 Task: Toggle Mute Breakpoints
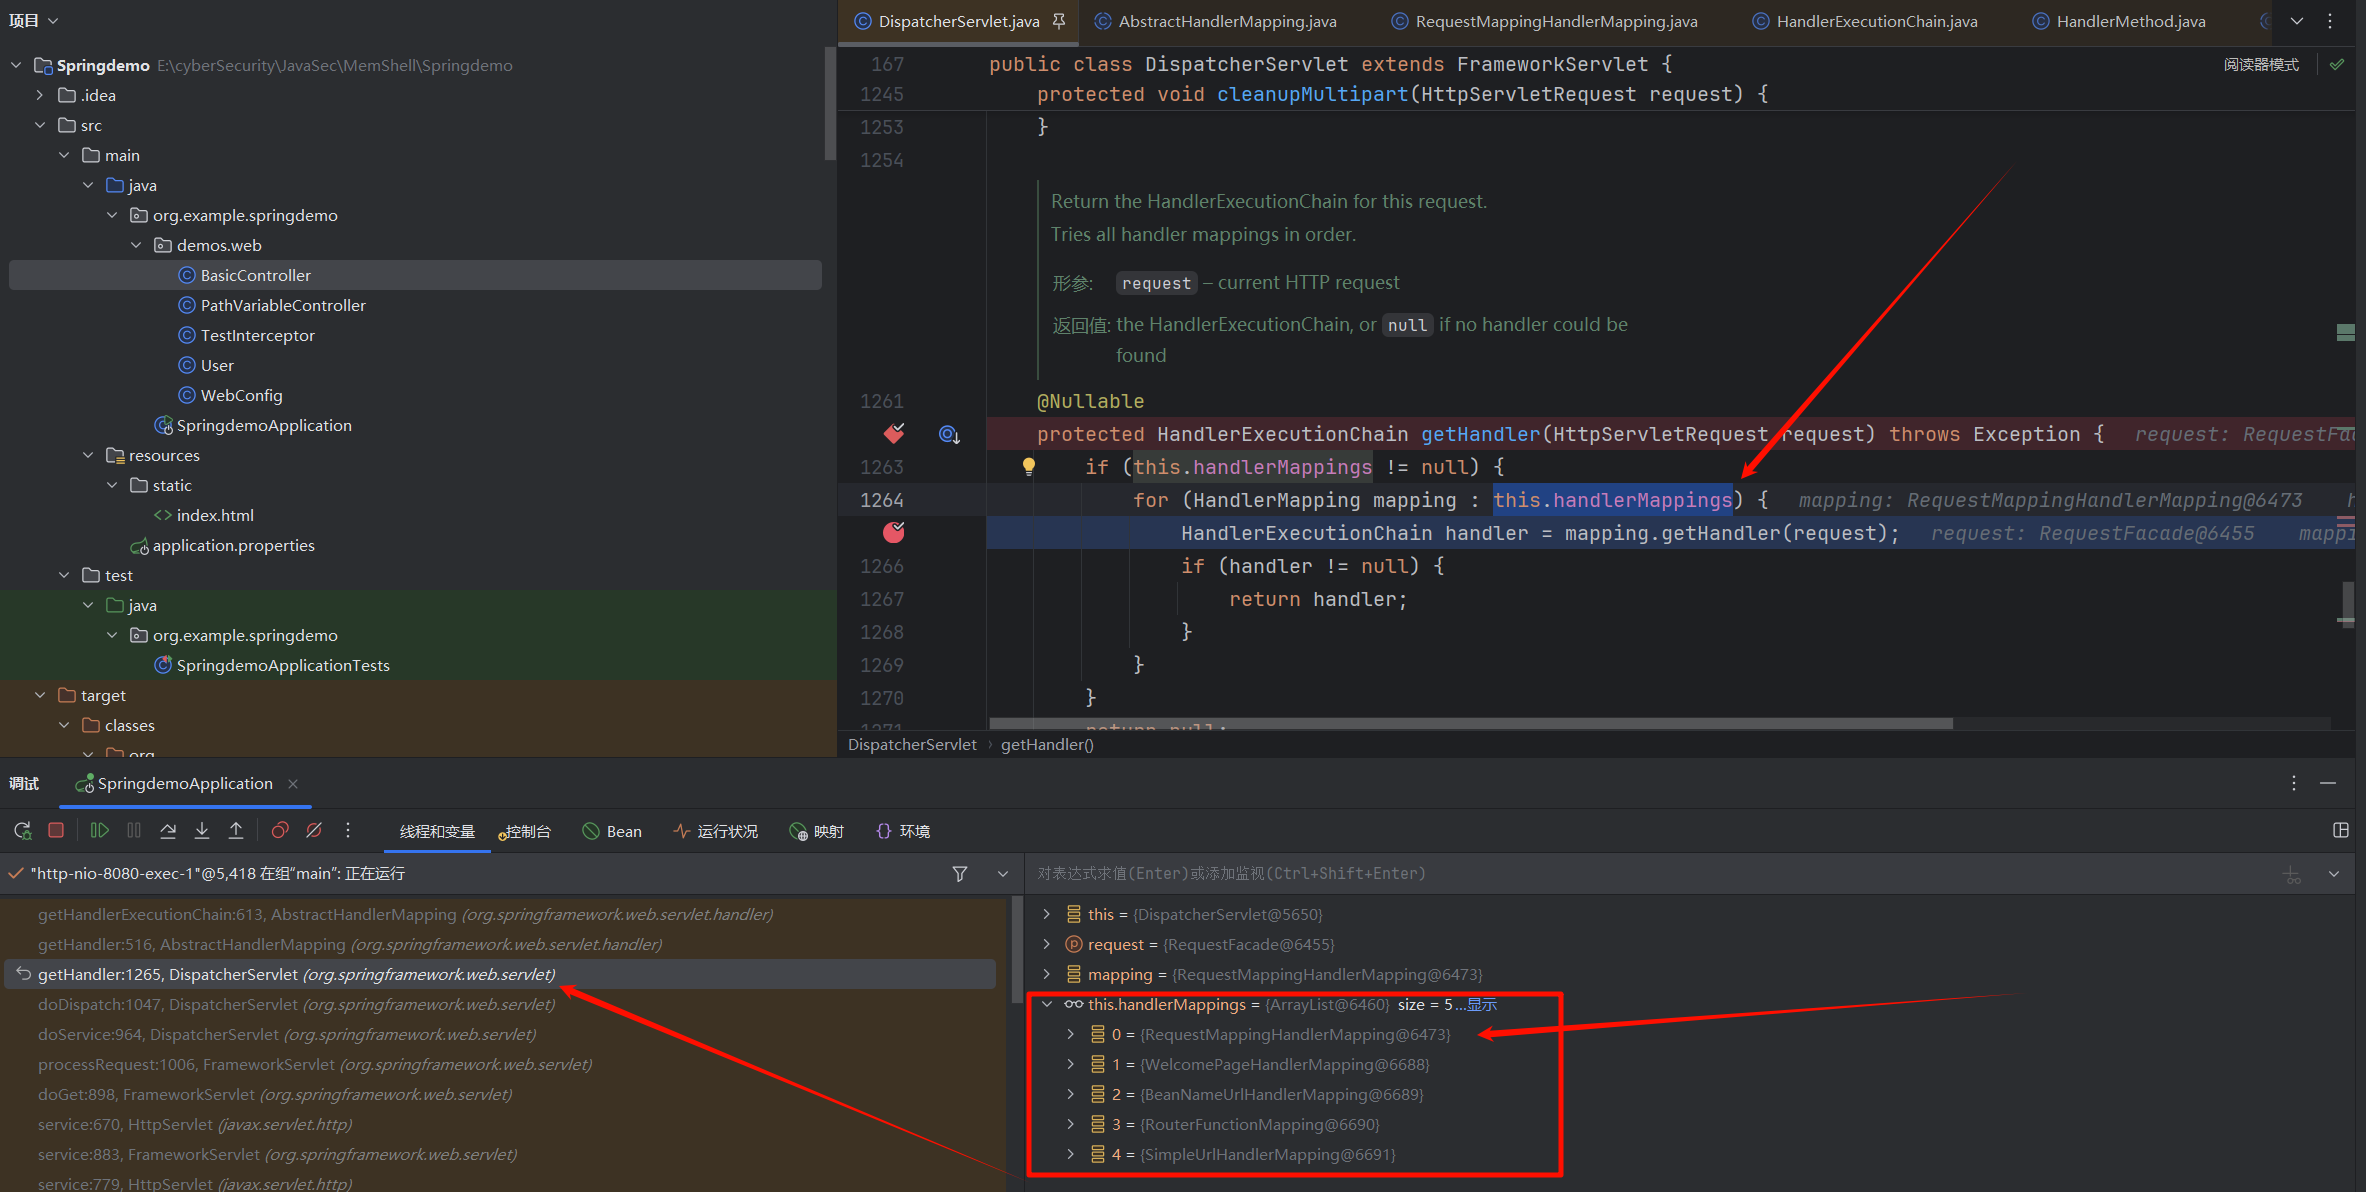[314, 830]
